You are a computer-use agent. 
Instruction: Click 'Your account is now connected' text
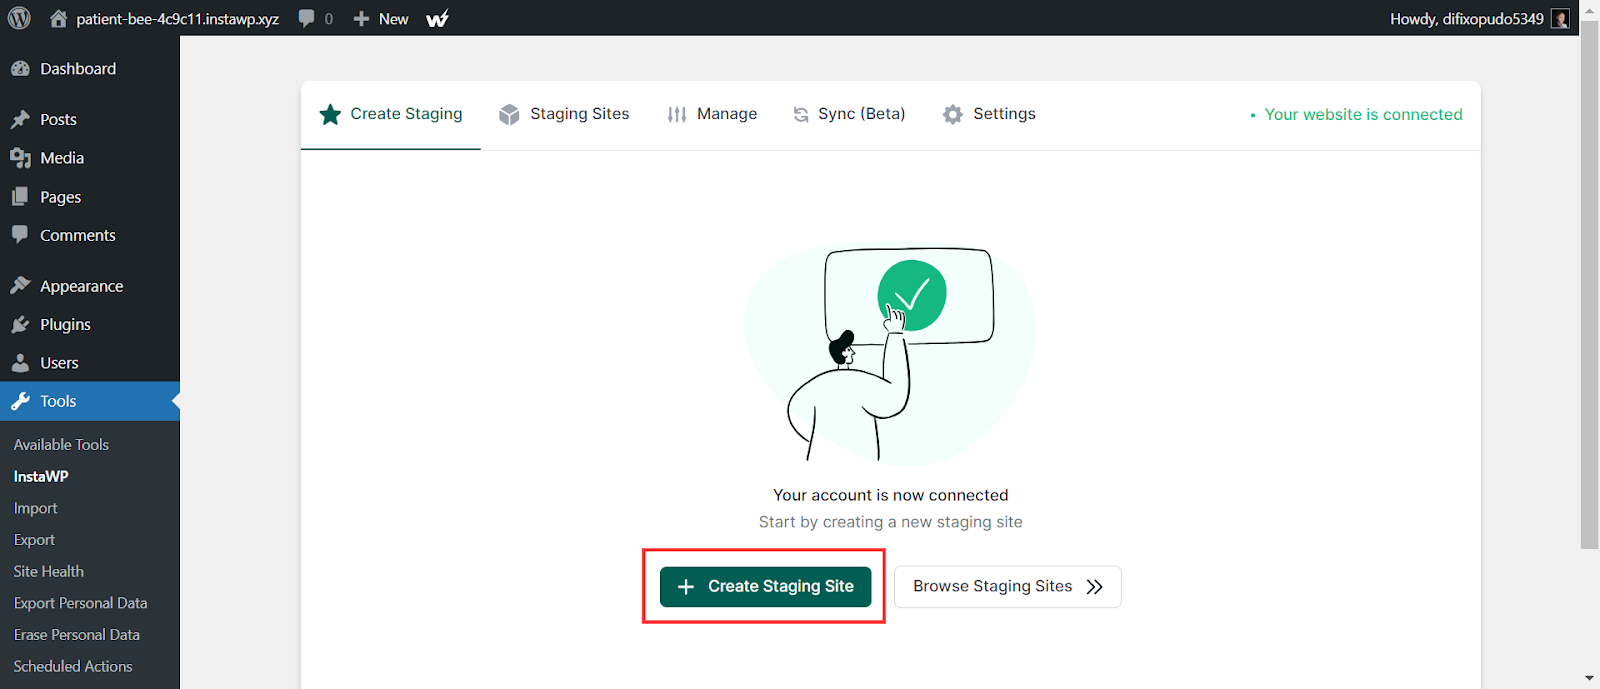890,495
